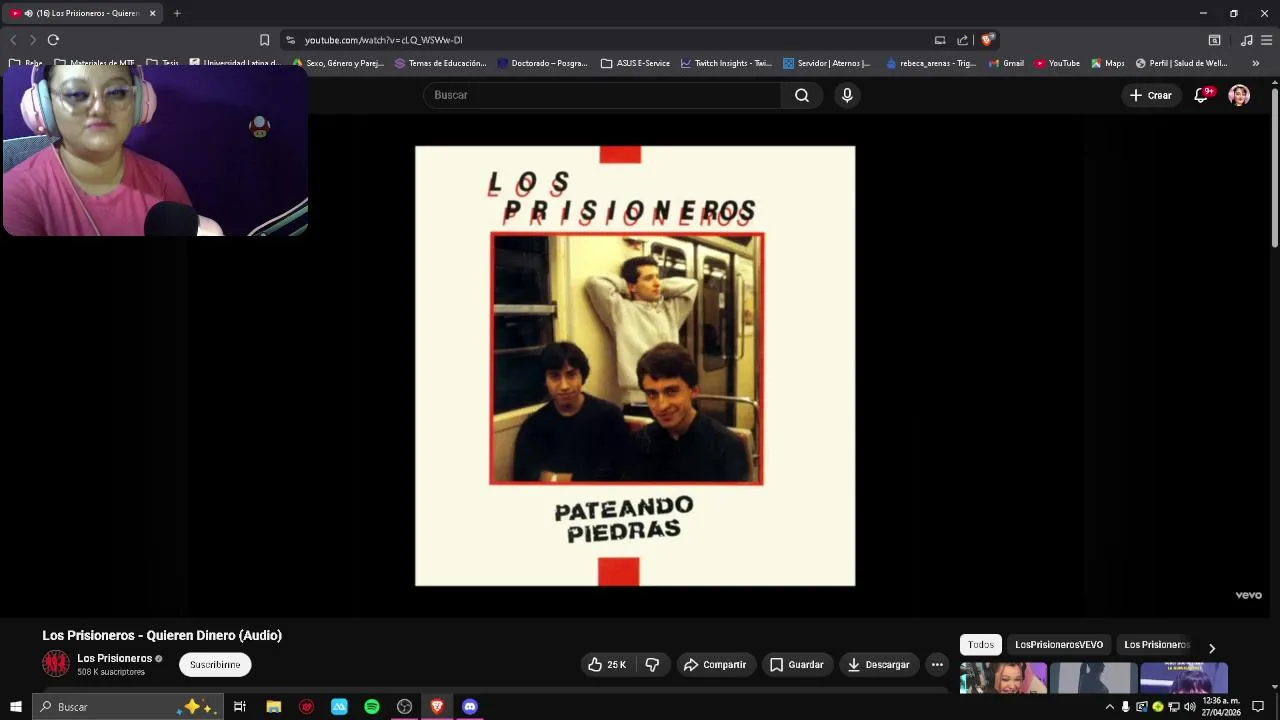
Task: Click the Suscribirme button
Action: [215, 664]
